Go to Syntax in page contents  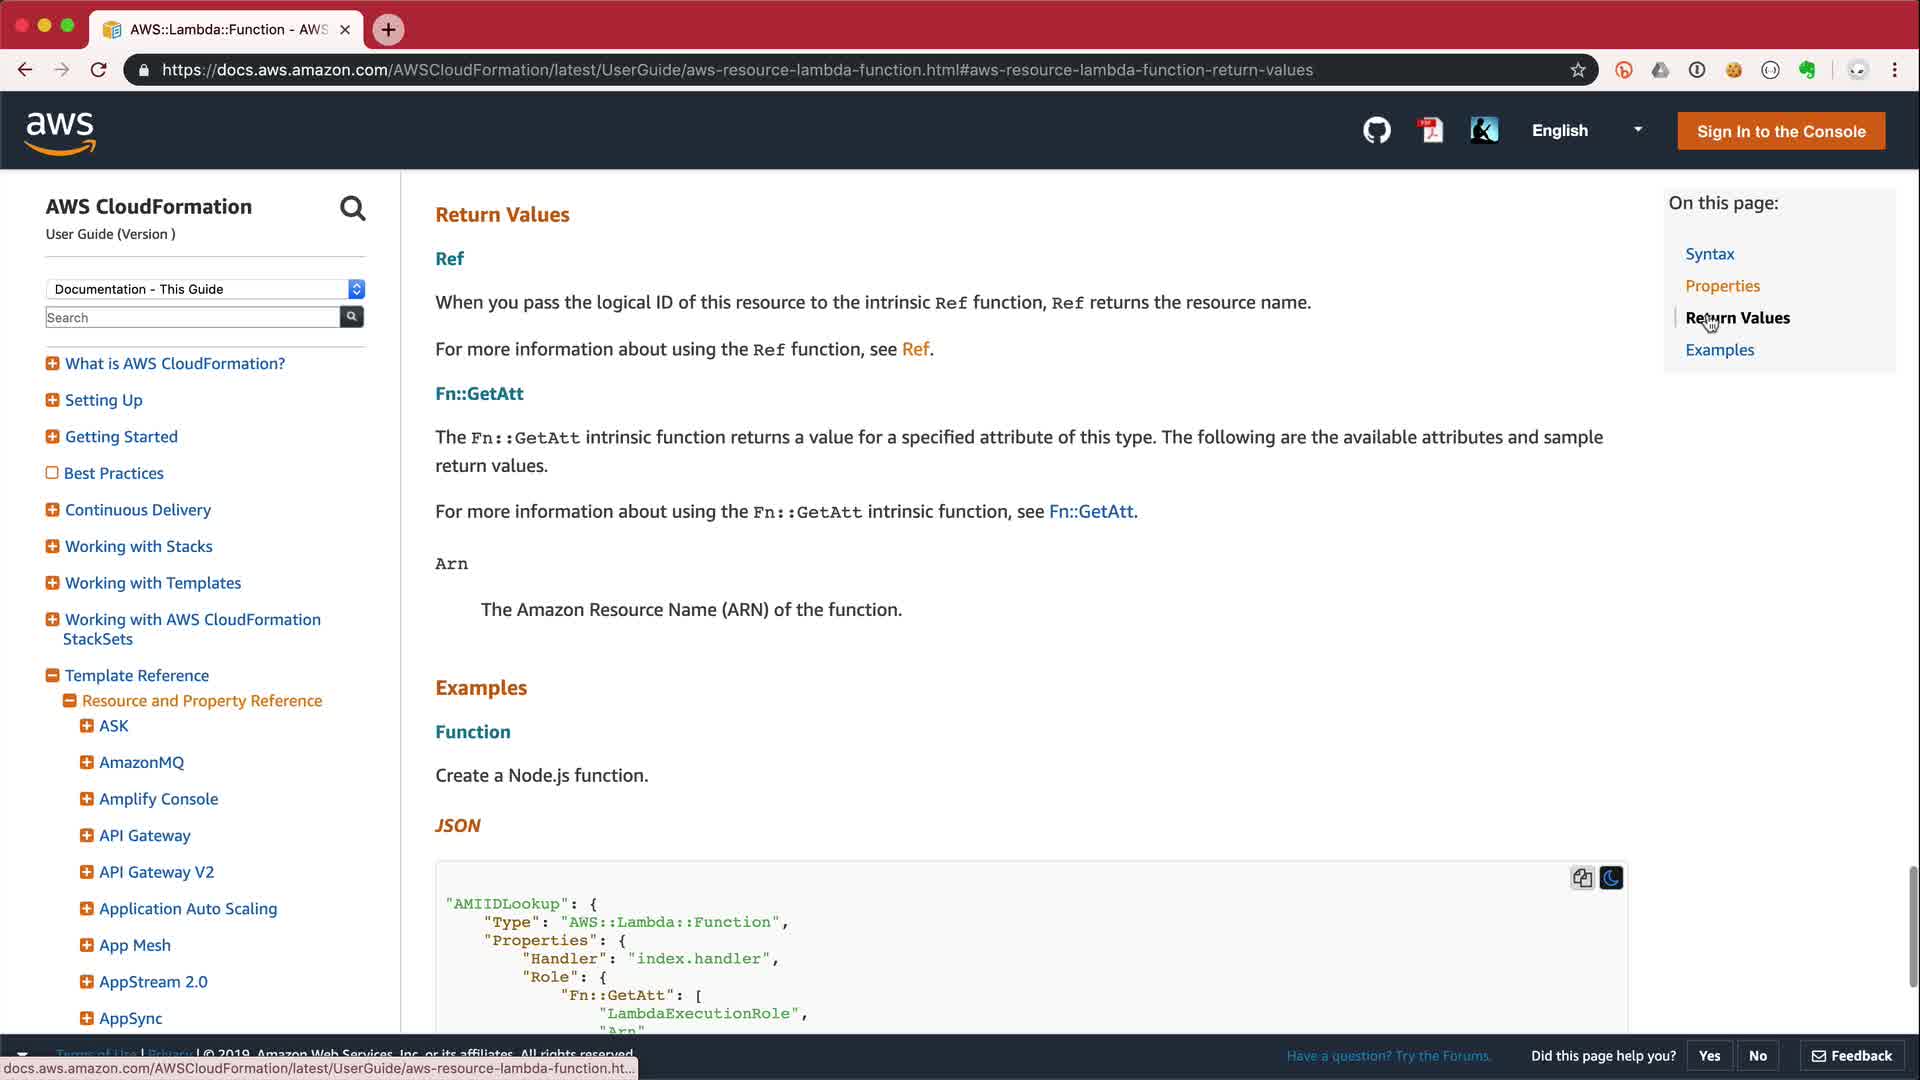1709,254
